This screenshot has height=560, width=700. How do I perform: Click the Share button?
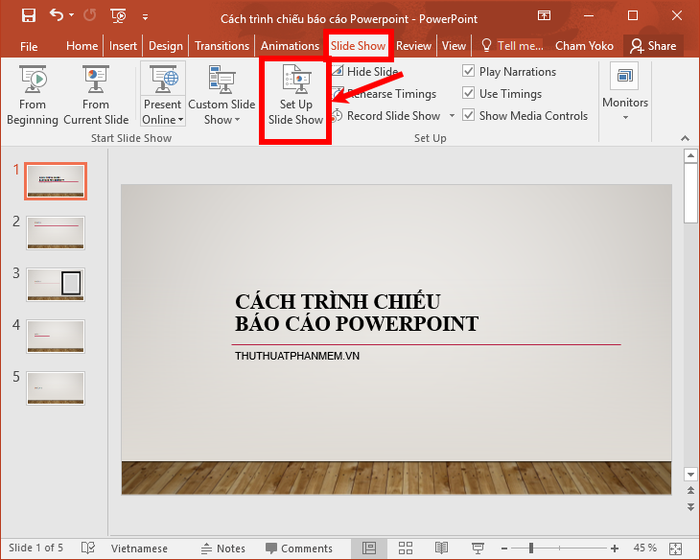click(x=653, y=46)
